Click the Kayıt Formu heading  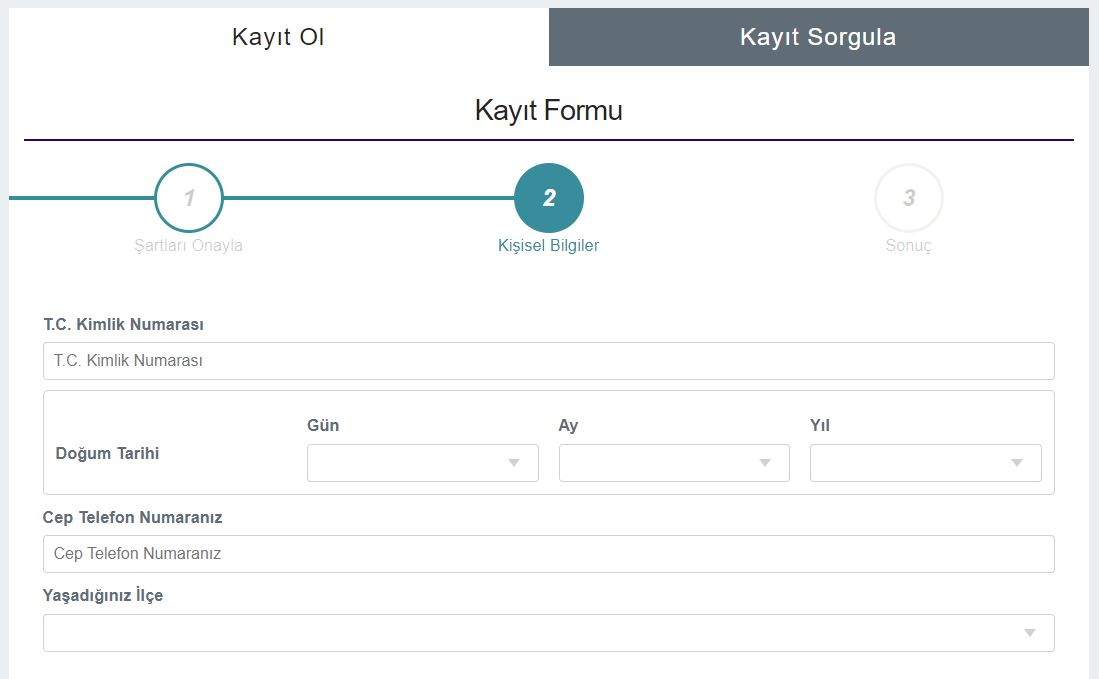click(548, 110)
